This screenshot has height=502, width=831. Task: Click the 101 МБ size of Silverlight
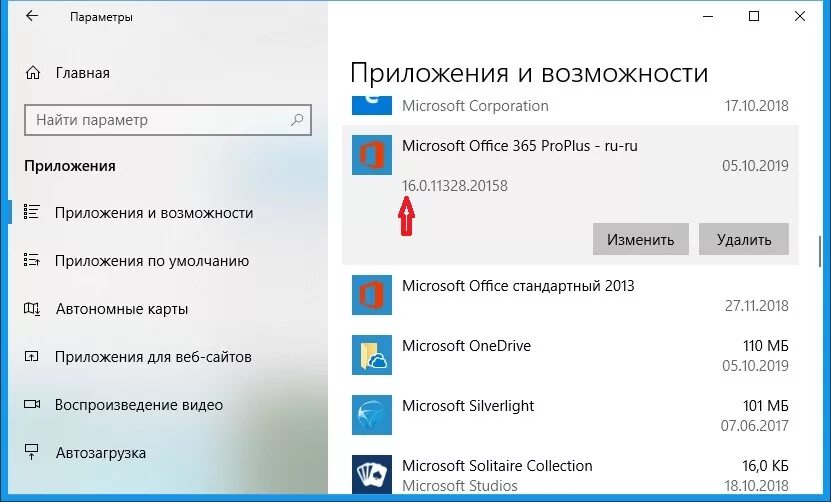(x=765, y=406)
